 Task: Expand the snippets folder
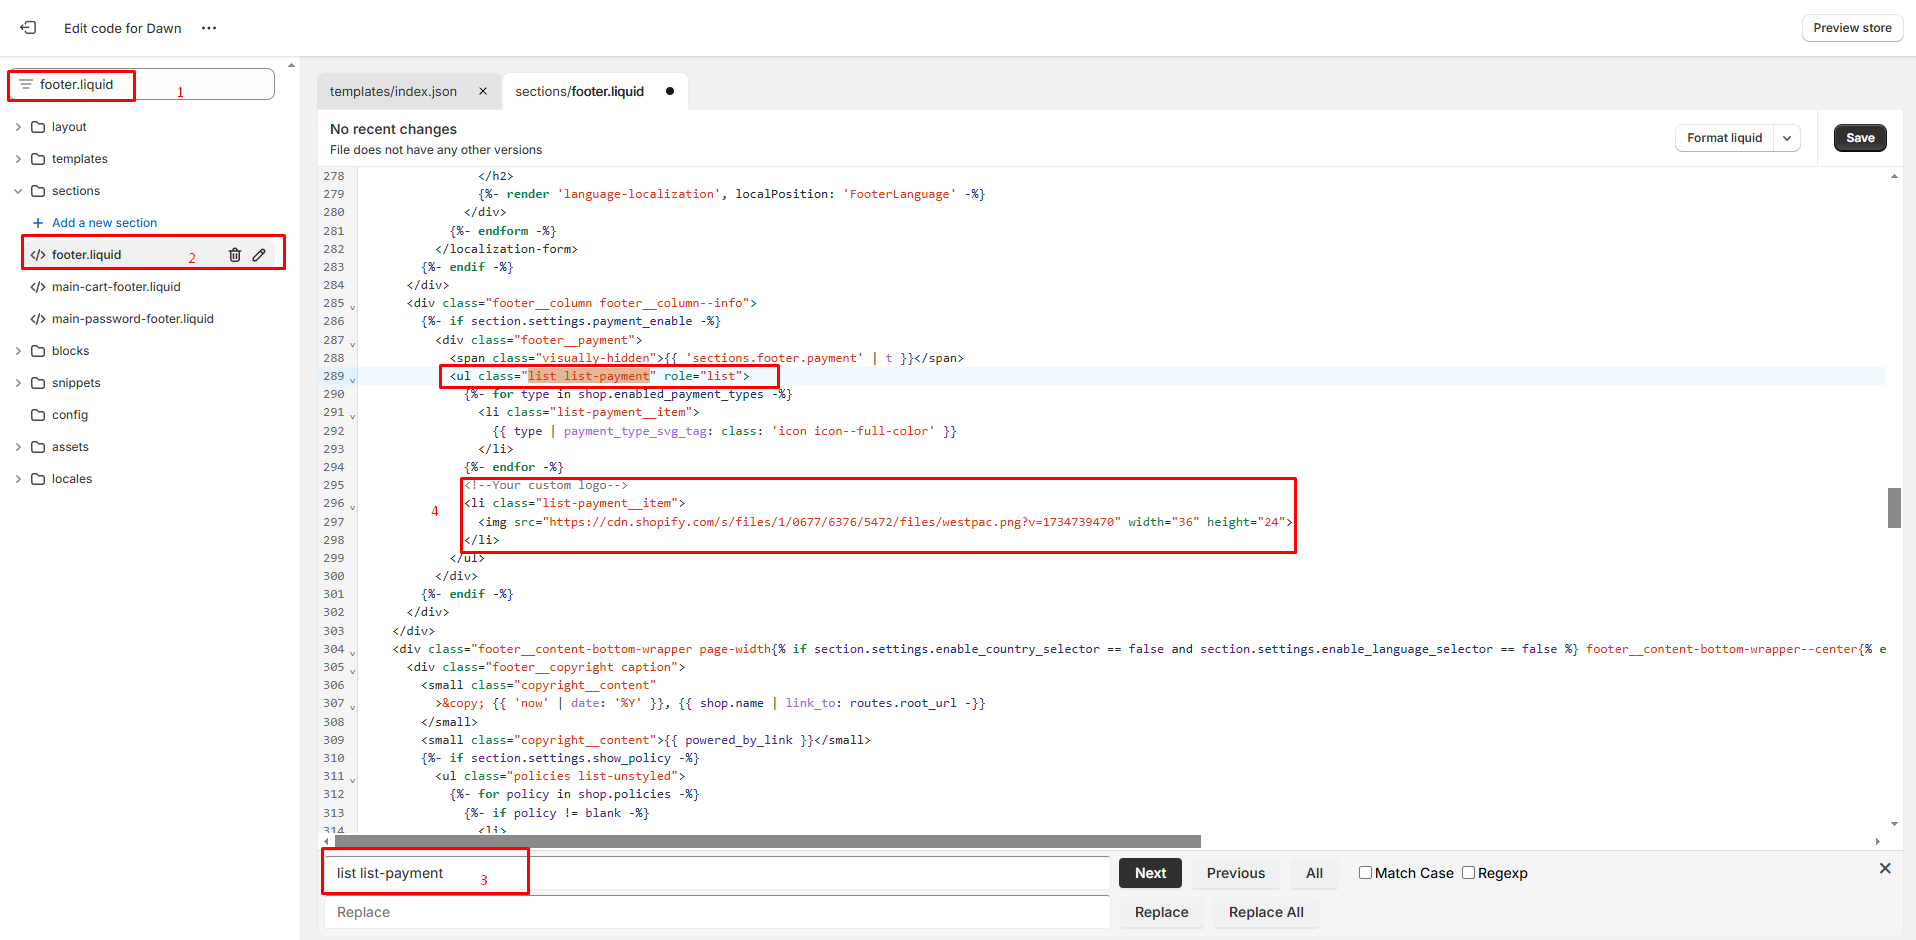click(x=18, y=383)
